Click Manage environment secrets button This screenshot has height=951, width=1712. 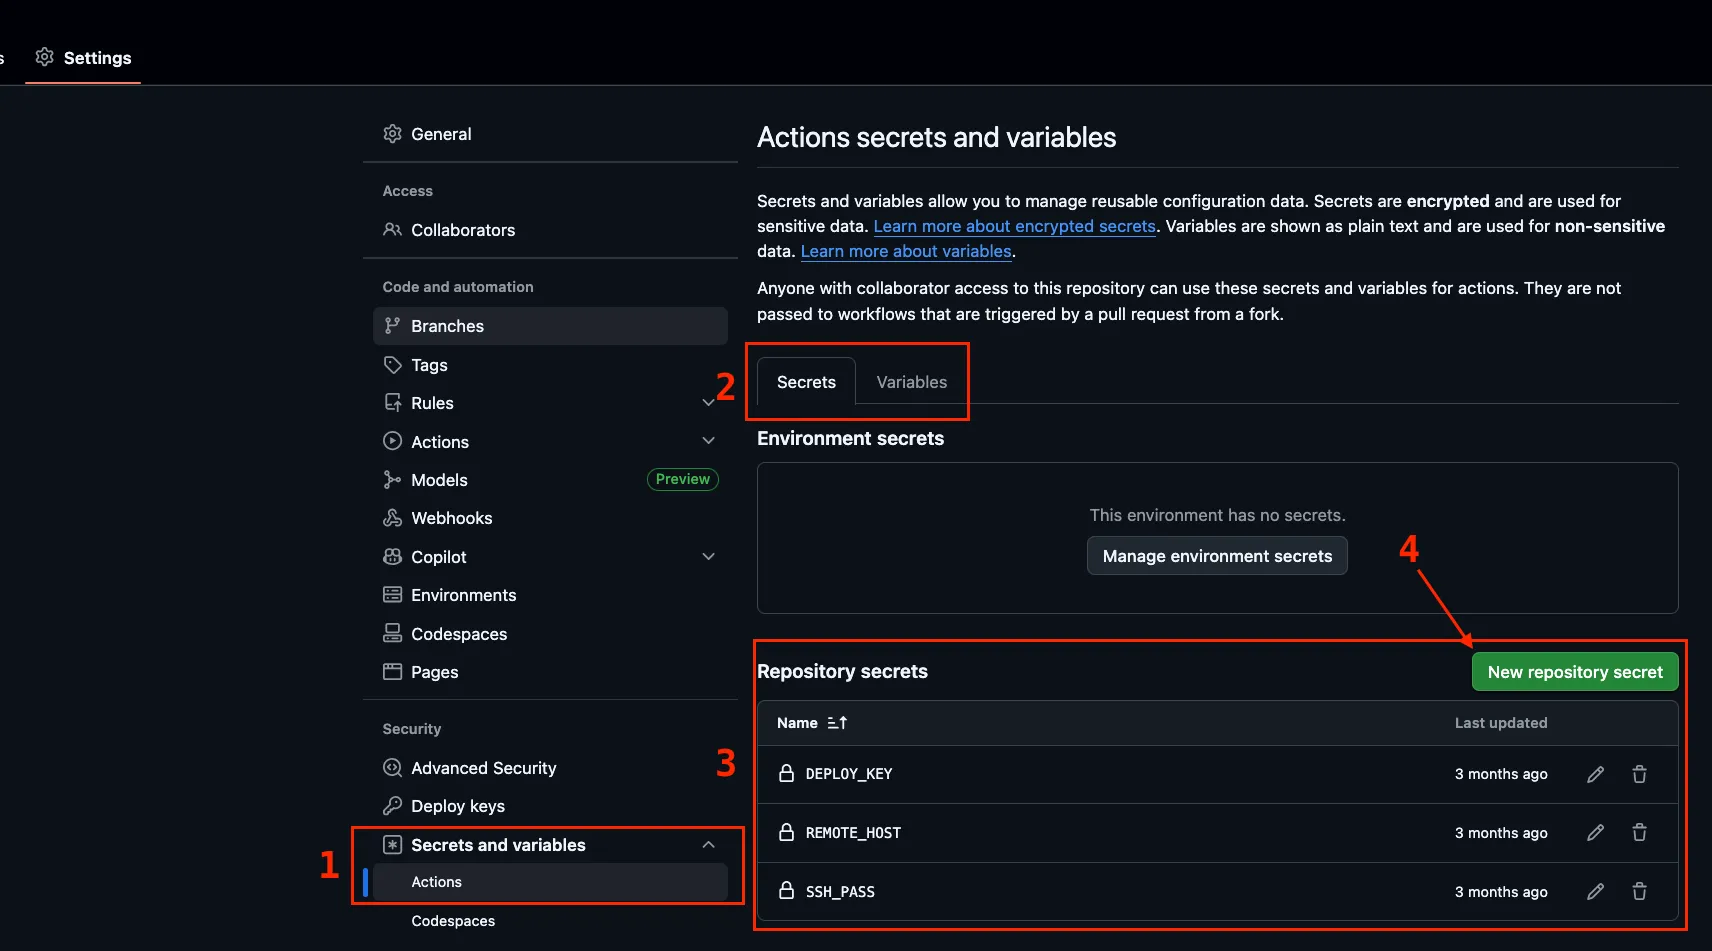click(1216, 556)
